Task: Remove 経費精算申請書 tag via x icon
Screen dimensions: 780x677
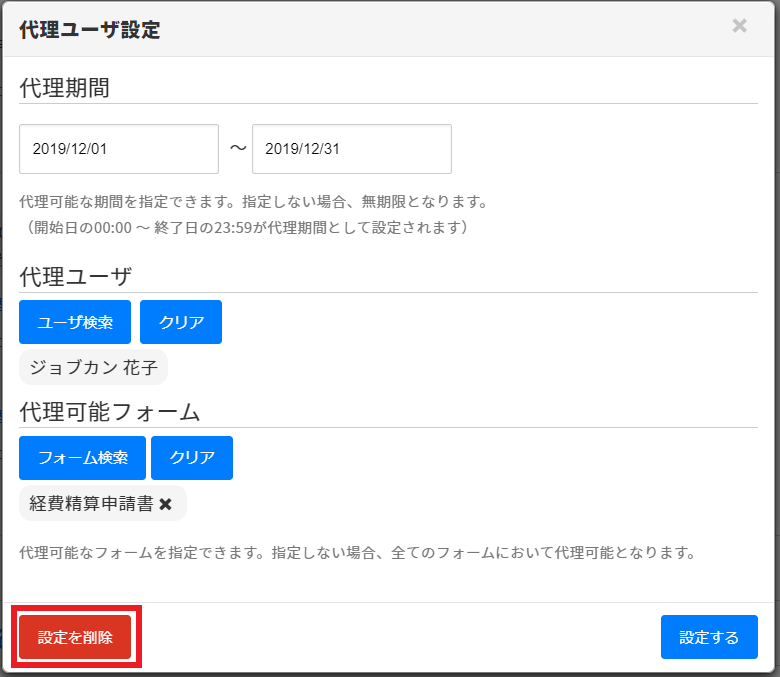Action: (166, 504)
